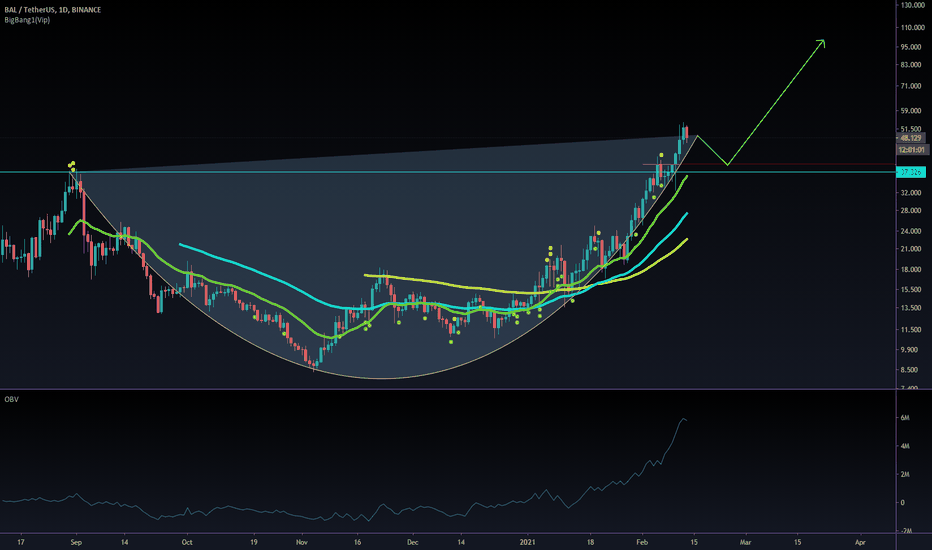The image size is (932, 550).
Task: Click the 21.000 price axis label
Action: pos(911,249)
